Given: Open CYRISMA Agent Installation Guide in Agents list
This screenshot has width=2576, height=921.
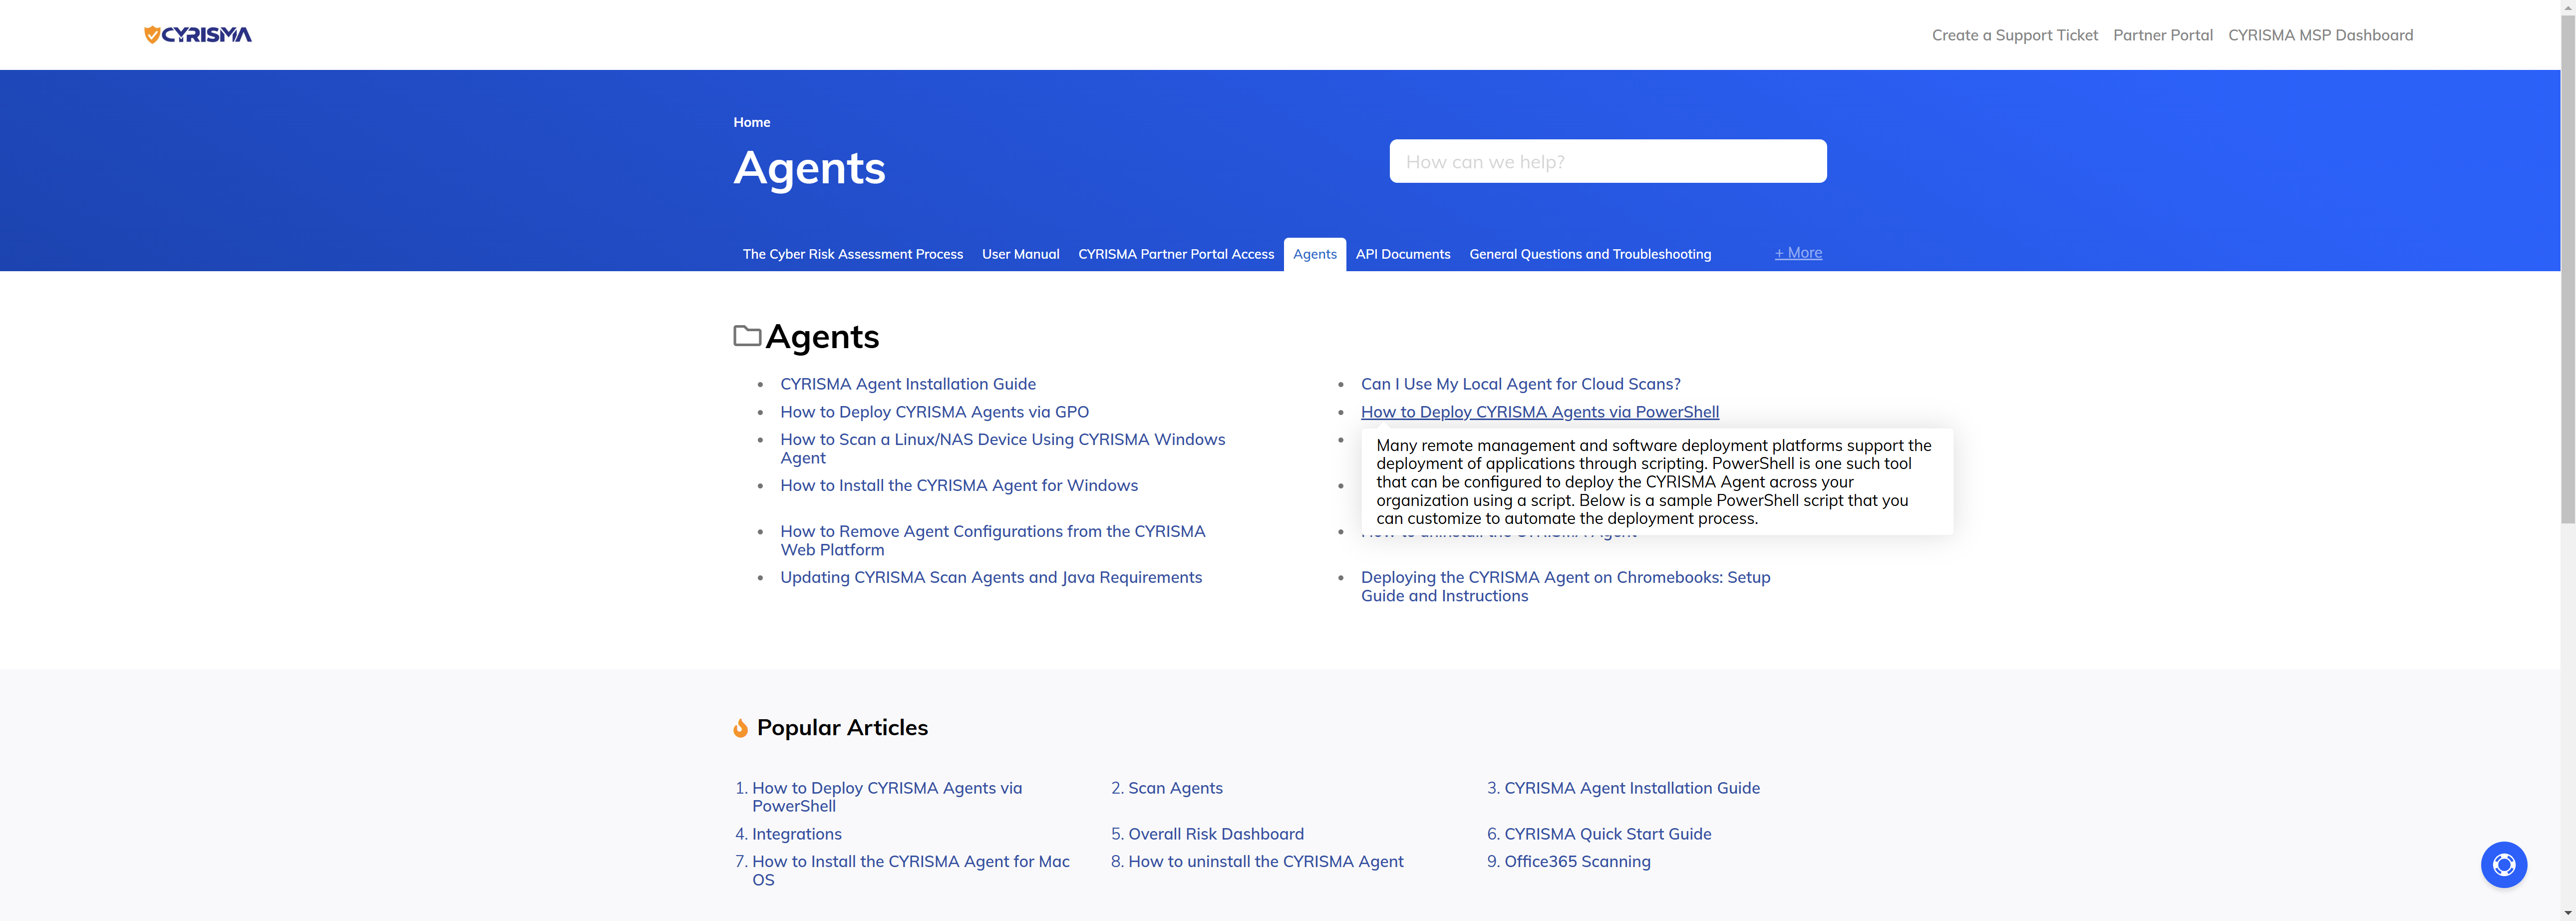Looking at the screenshot, I should click(x=907, y=384).
